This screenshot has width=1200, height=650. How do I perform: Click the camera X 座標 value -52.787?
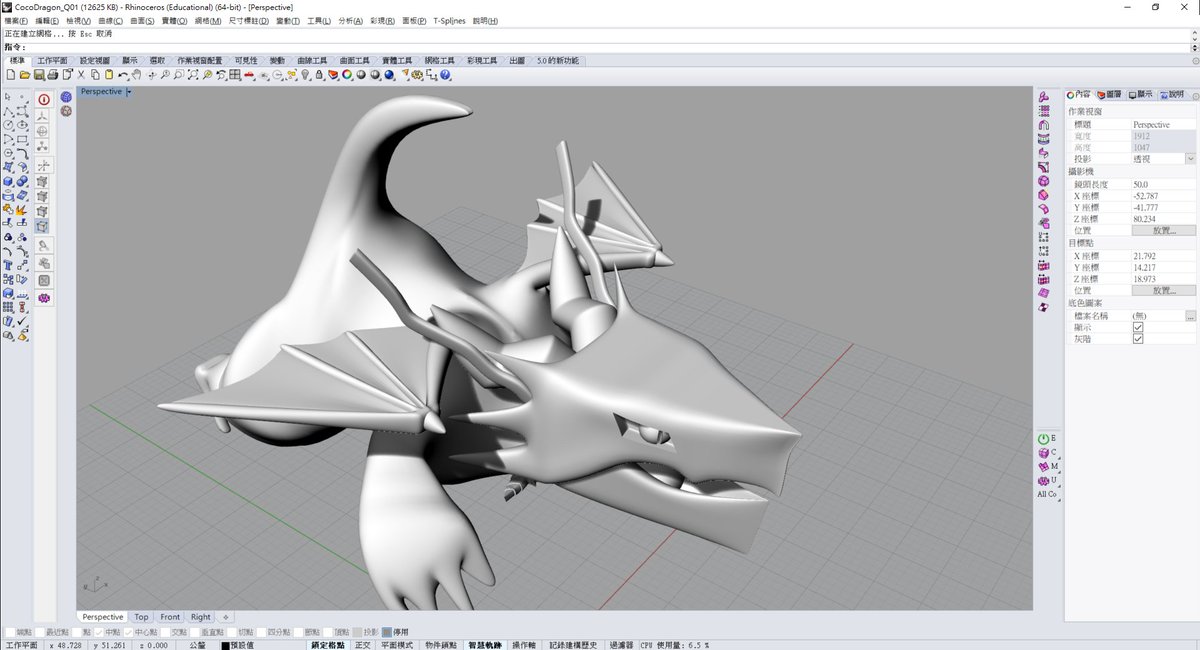(1164, 196)
